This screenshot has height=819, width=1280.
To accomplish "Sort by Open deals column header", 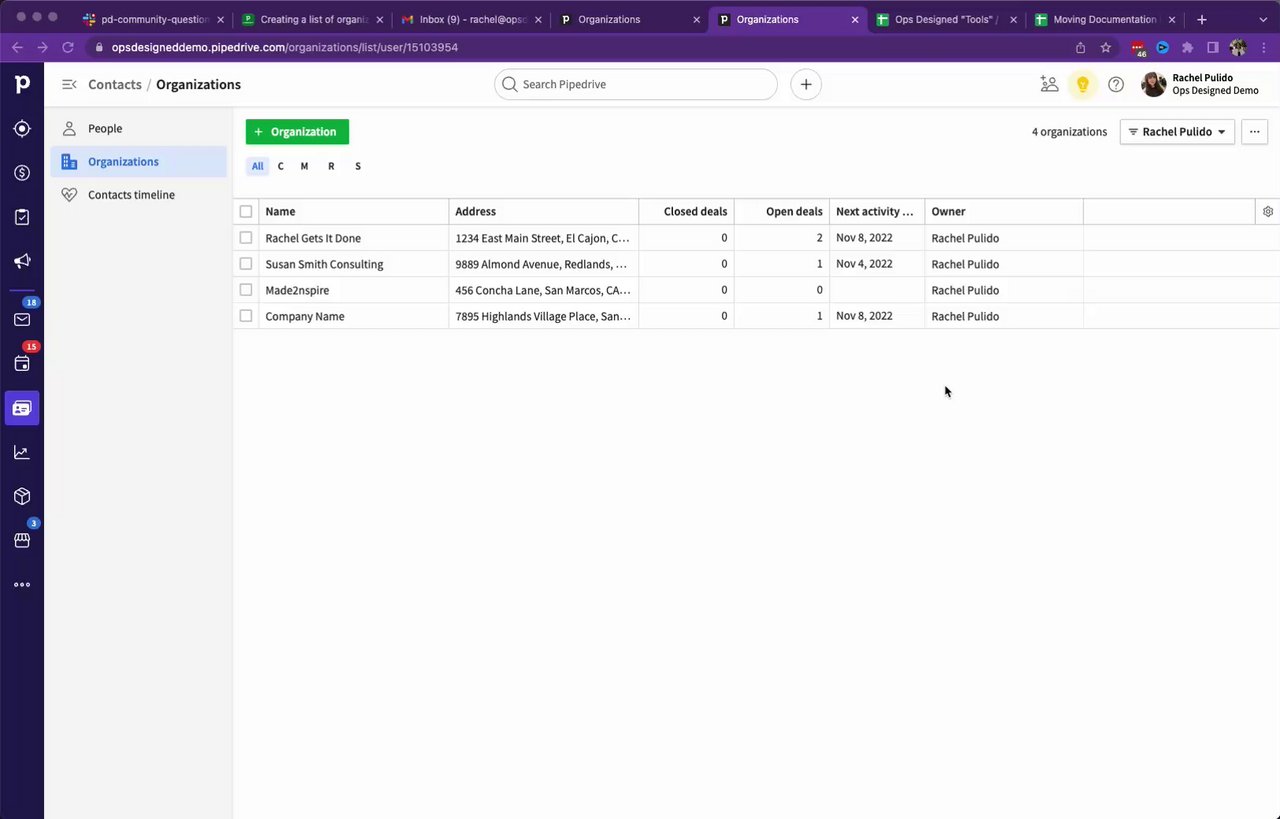I will coord(782,212).
